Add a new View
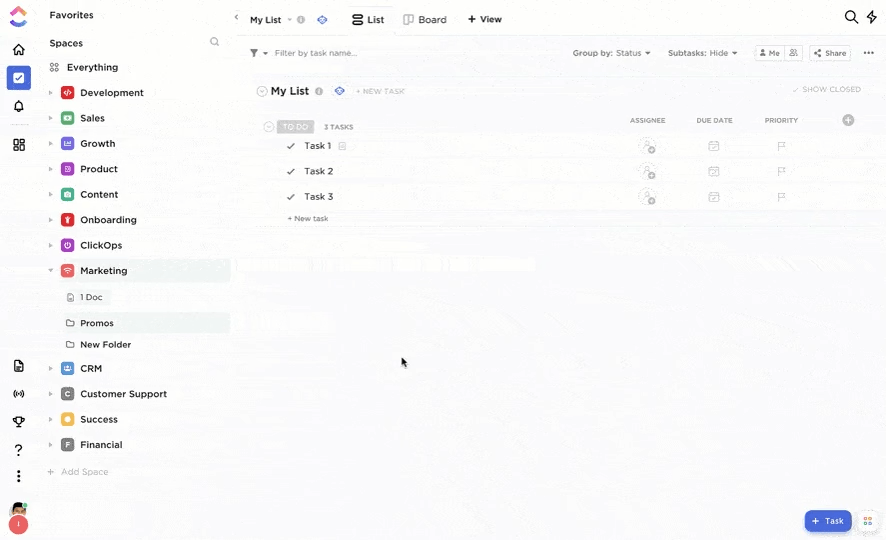886x540 pixels. [484, 20]
